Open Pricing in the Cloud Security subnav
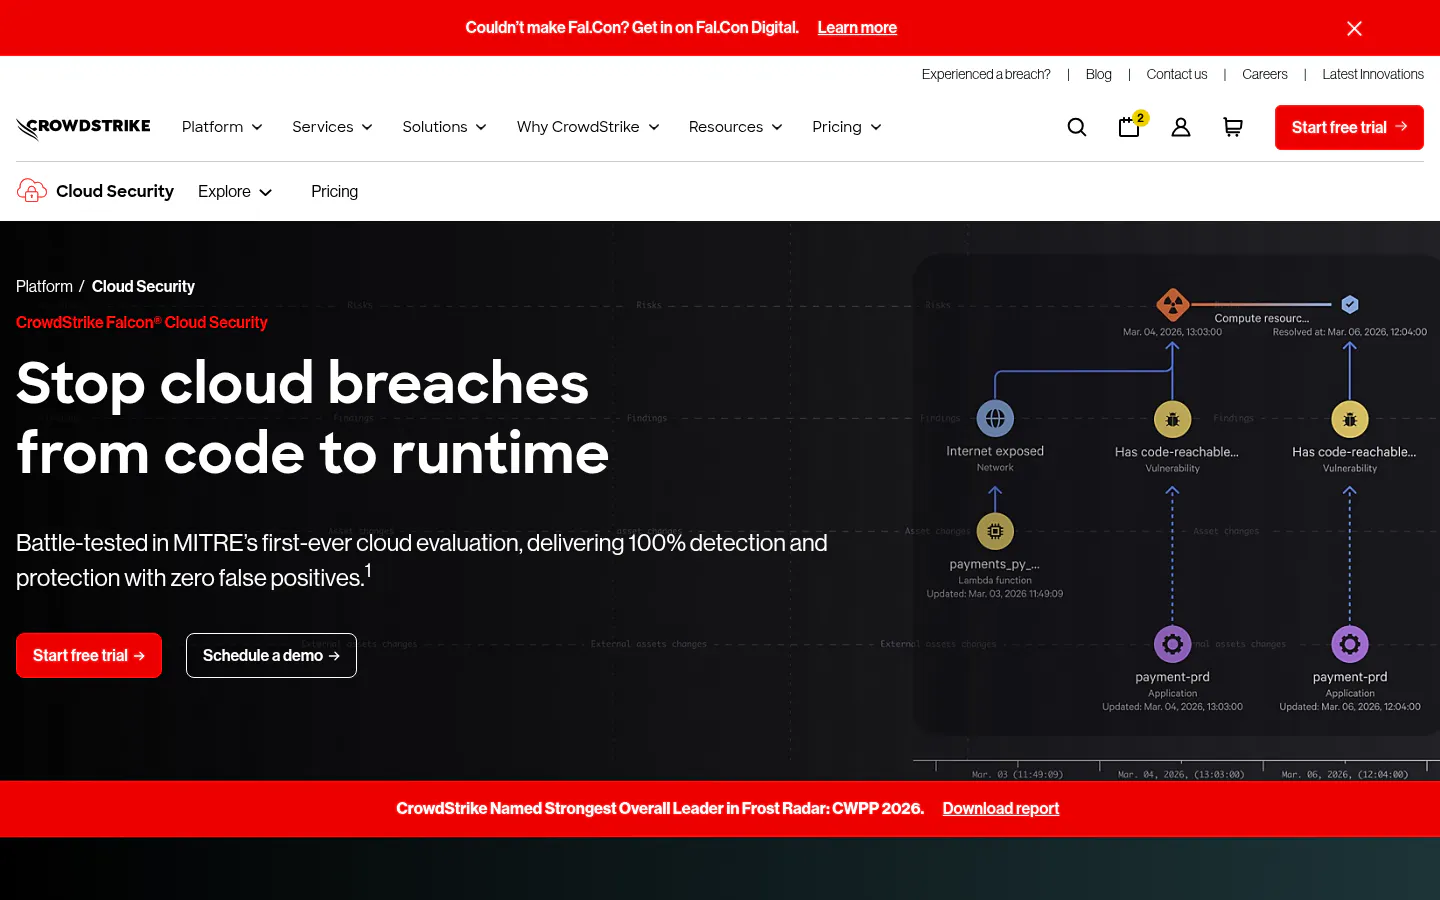The image size is (1440, 900). pyautogui.click(x=334, y=191)
